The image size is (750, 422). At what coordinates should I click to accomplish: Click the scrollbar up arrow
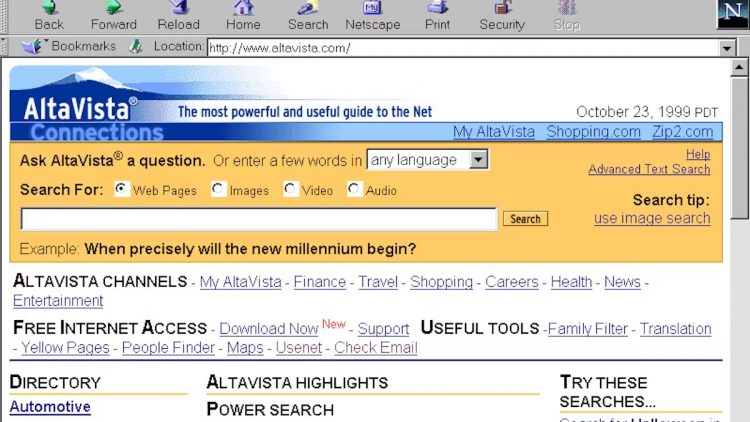pos(739,67)
